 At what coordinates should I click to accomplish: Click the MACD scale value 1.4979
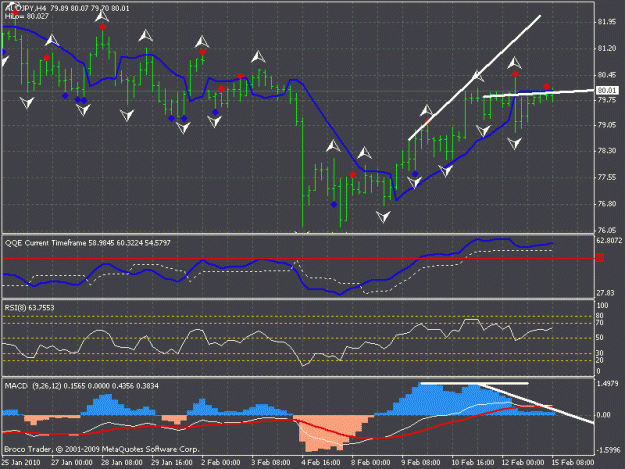[x=608, y=384]
